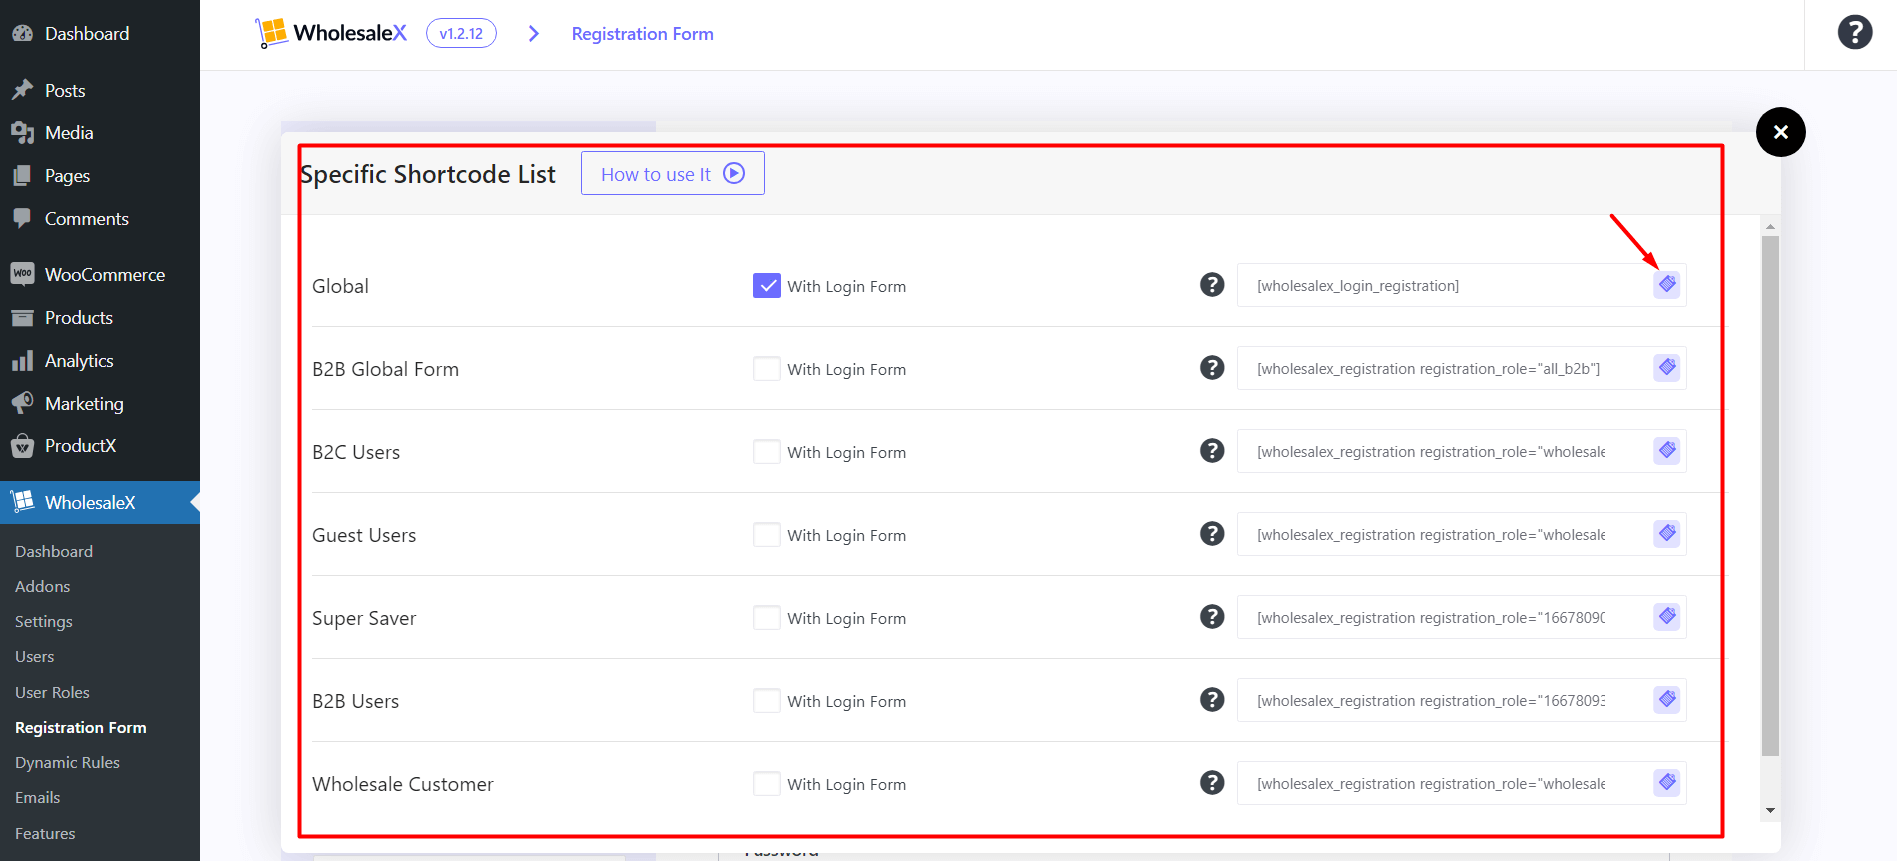Screen dimensions: 1897x861
Task: Enable With Login Form for B2B Global Form
Action: [767, 369]
